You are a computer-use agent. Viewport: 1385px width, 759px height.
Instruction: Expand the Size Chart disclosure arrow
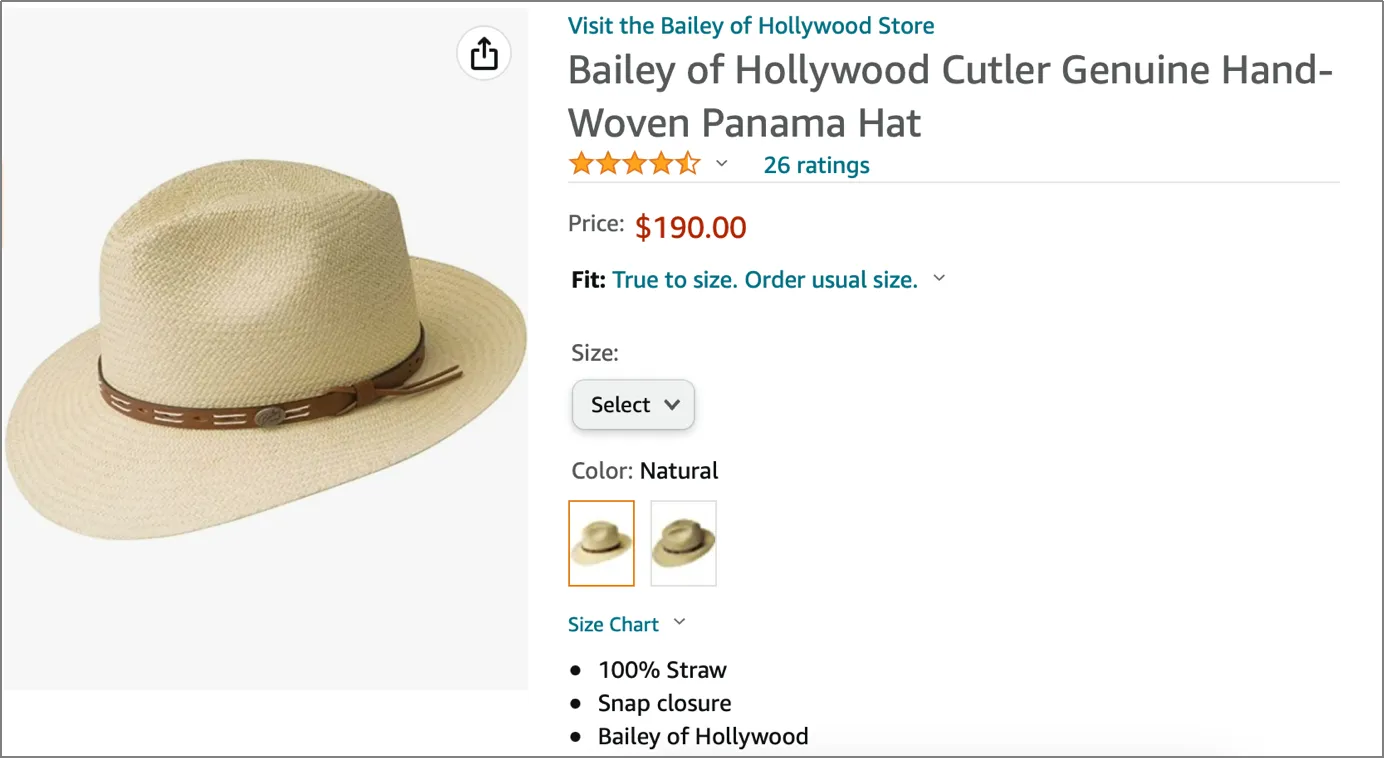pyautogui.click(x=679, y=622)
